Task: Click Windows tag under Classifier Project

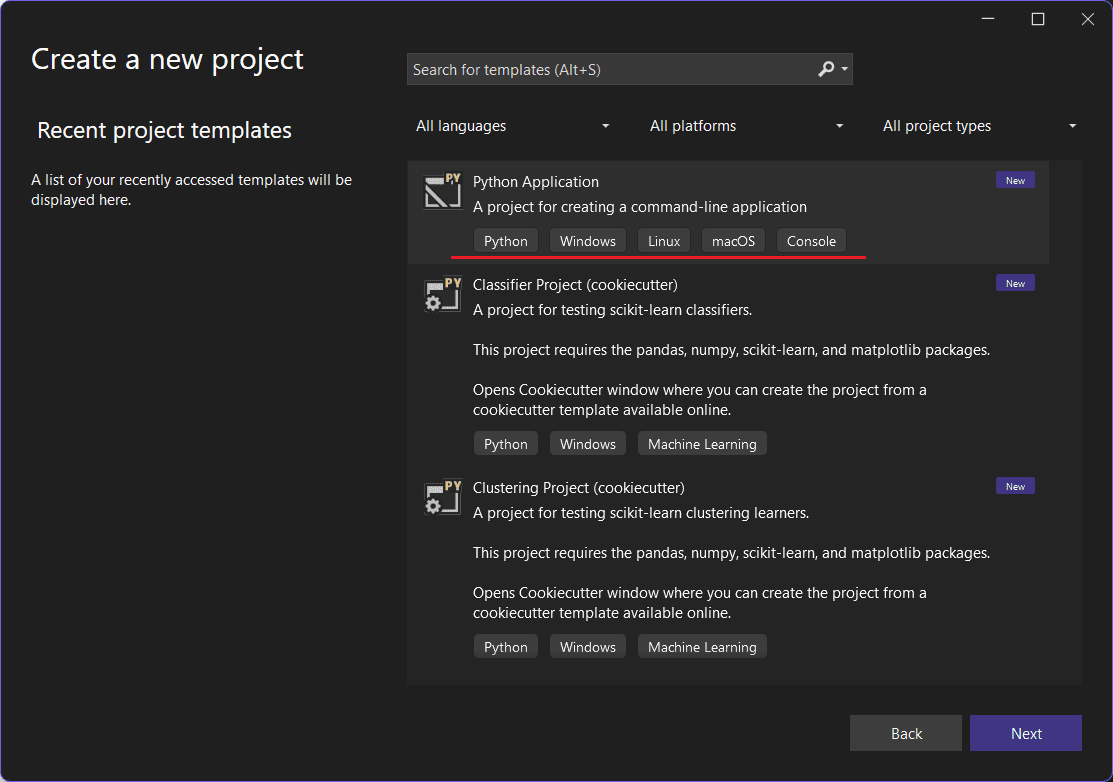Action: [588, 444]
